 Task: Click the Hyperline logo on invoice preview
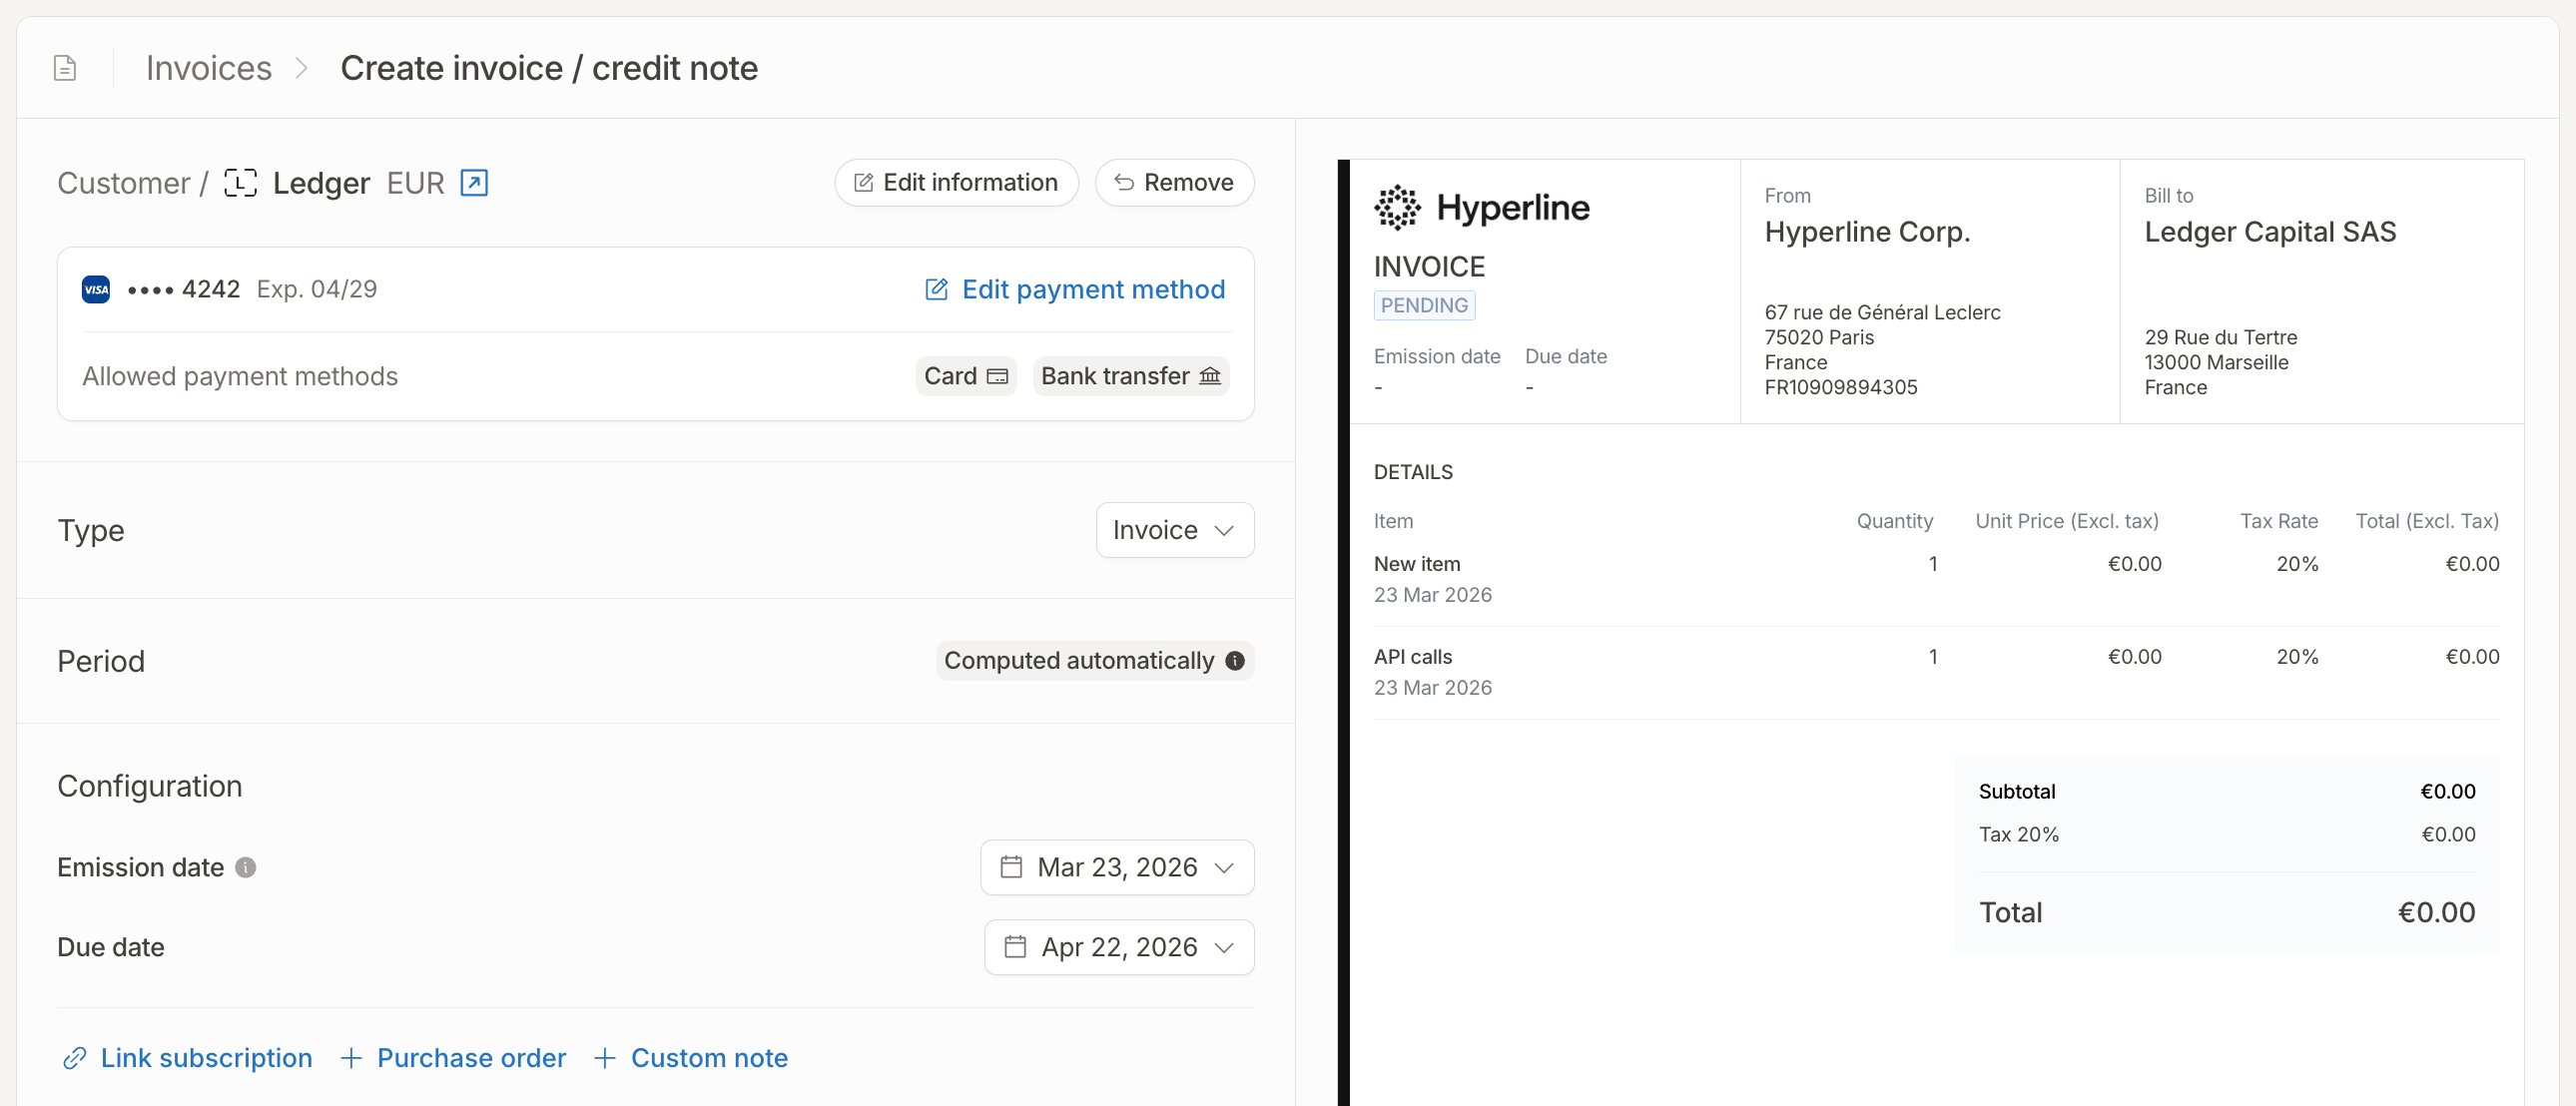point(1482,207)
